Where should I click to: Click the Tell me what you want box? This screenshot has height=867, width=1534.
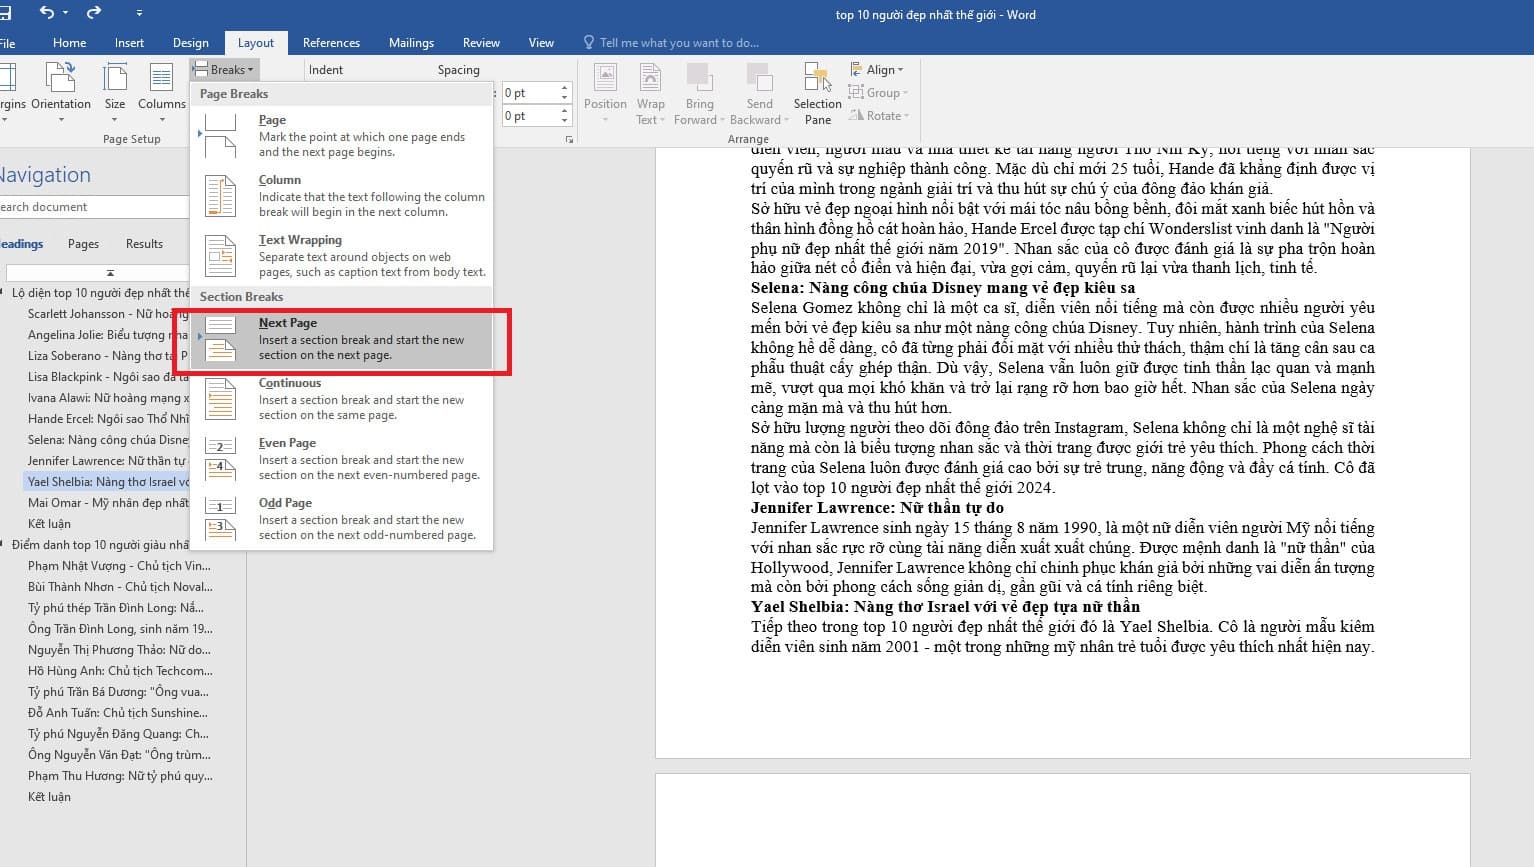(x=671, y=43)
